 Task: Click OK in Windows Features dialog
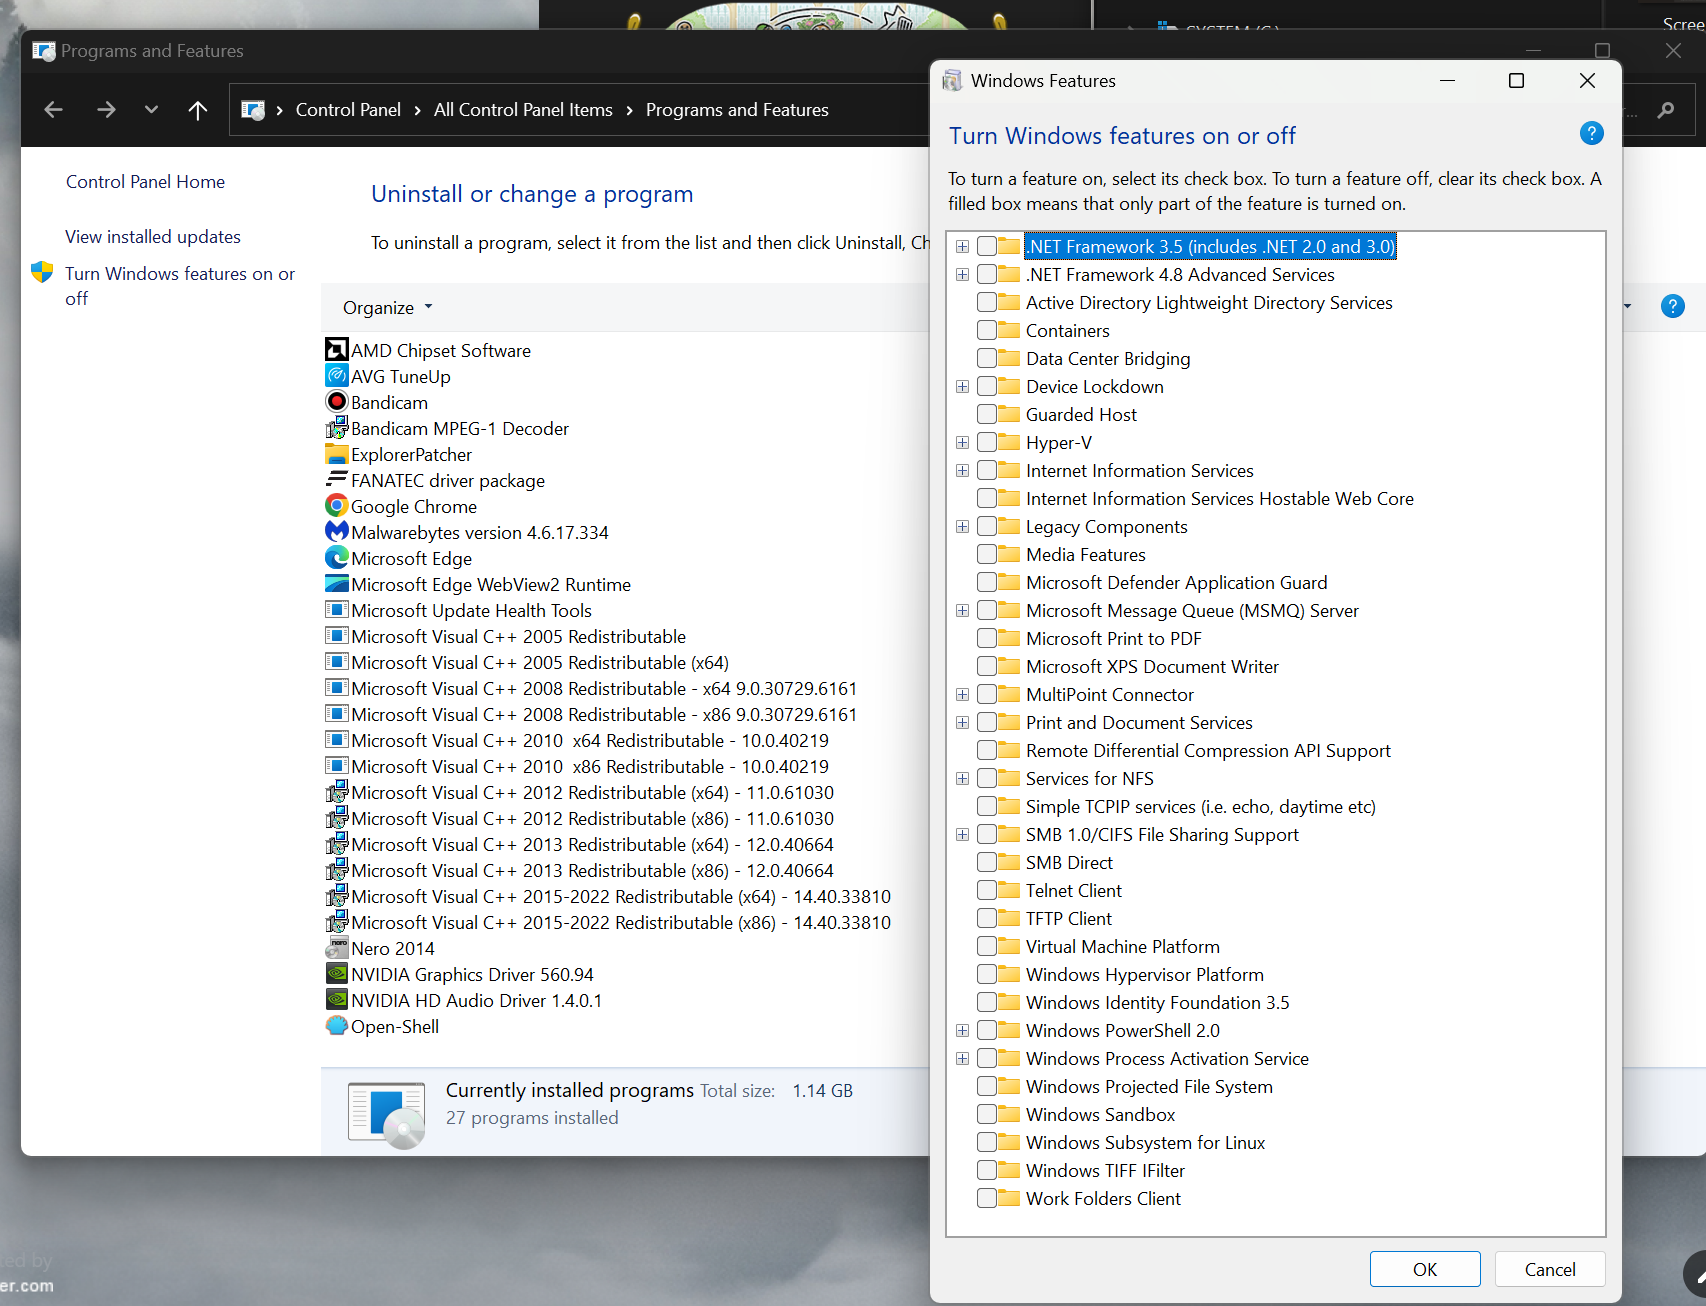tap(1425, 1269)
